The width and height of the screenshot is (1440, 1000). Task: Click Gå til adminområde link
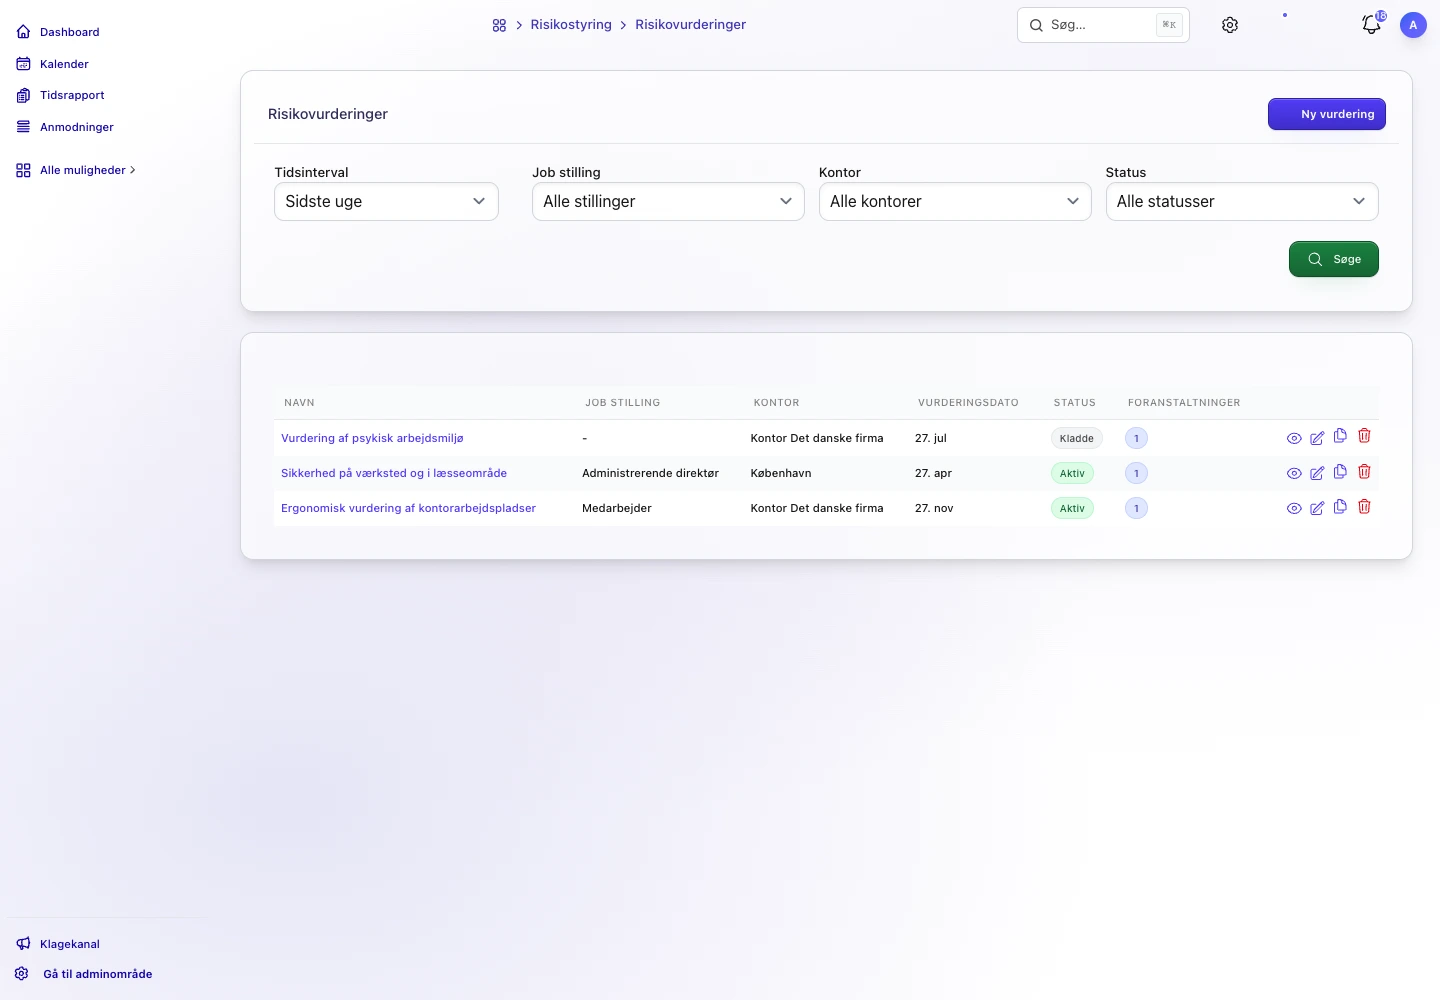[x=84, y=974]
